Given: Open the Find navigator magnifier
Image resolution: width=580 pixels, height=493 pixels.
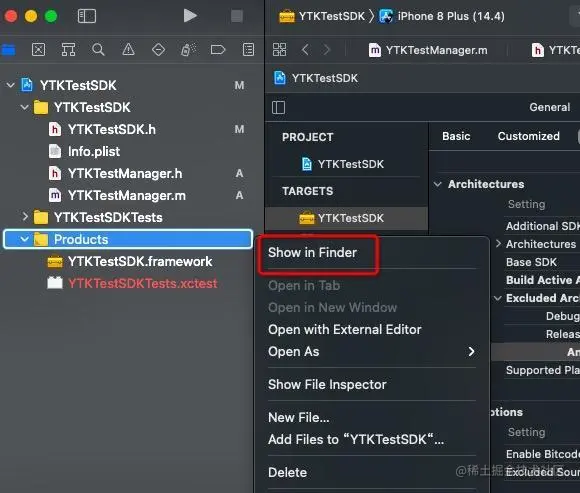Looking at the screenshot, I should click(98, 50).
